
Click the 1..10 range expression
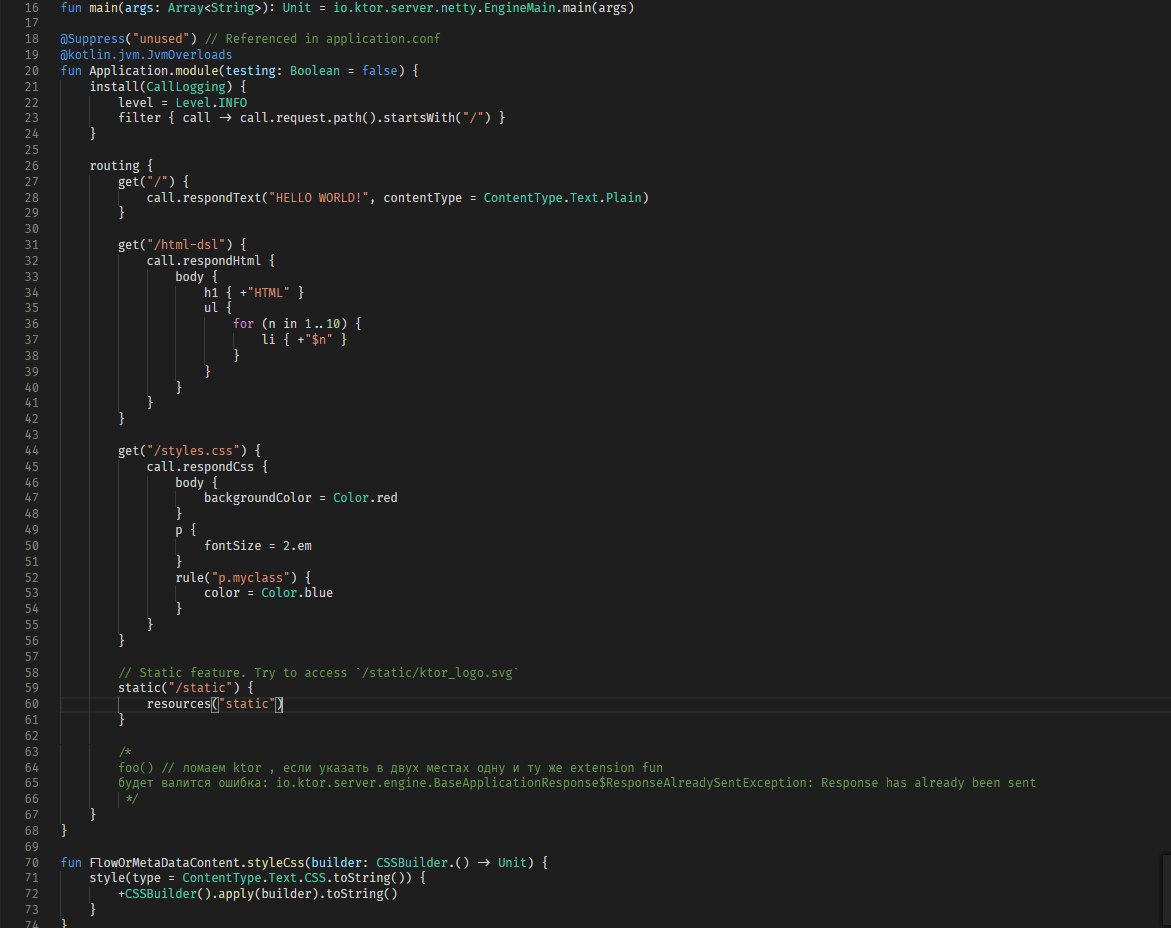[x=323, y=324]
